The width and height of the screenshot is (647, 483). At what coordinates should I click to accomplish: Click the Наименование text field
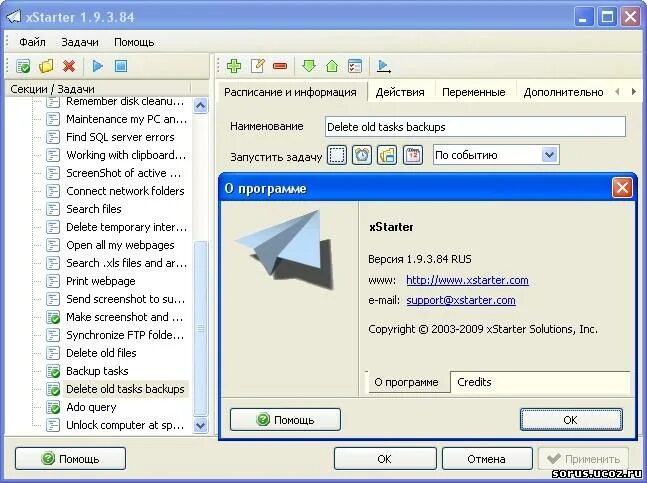[x=475, y=127]
